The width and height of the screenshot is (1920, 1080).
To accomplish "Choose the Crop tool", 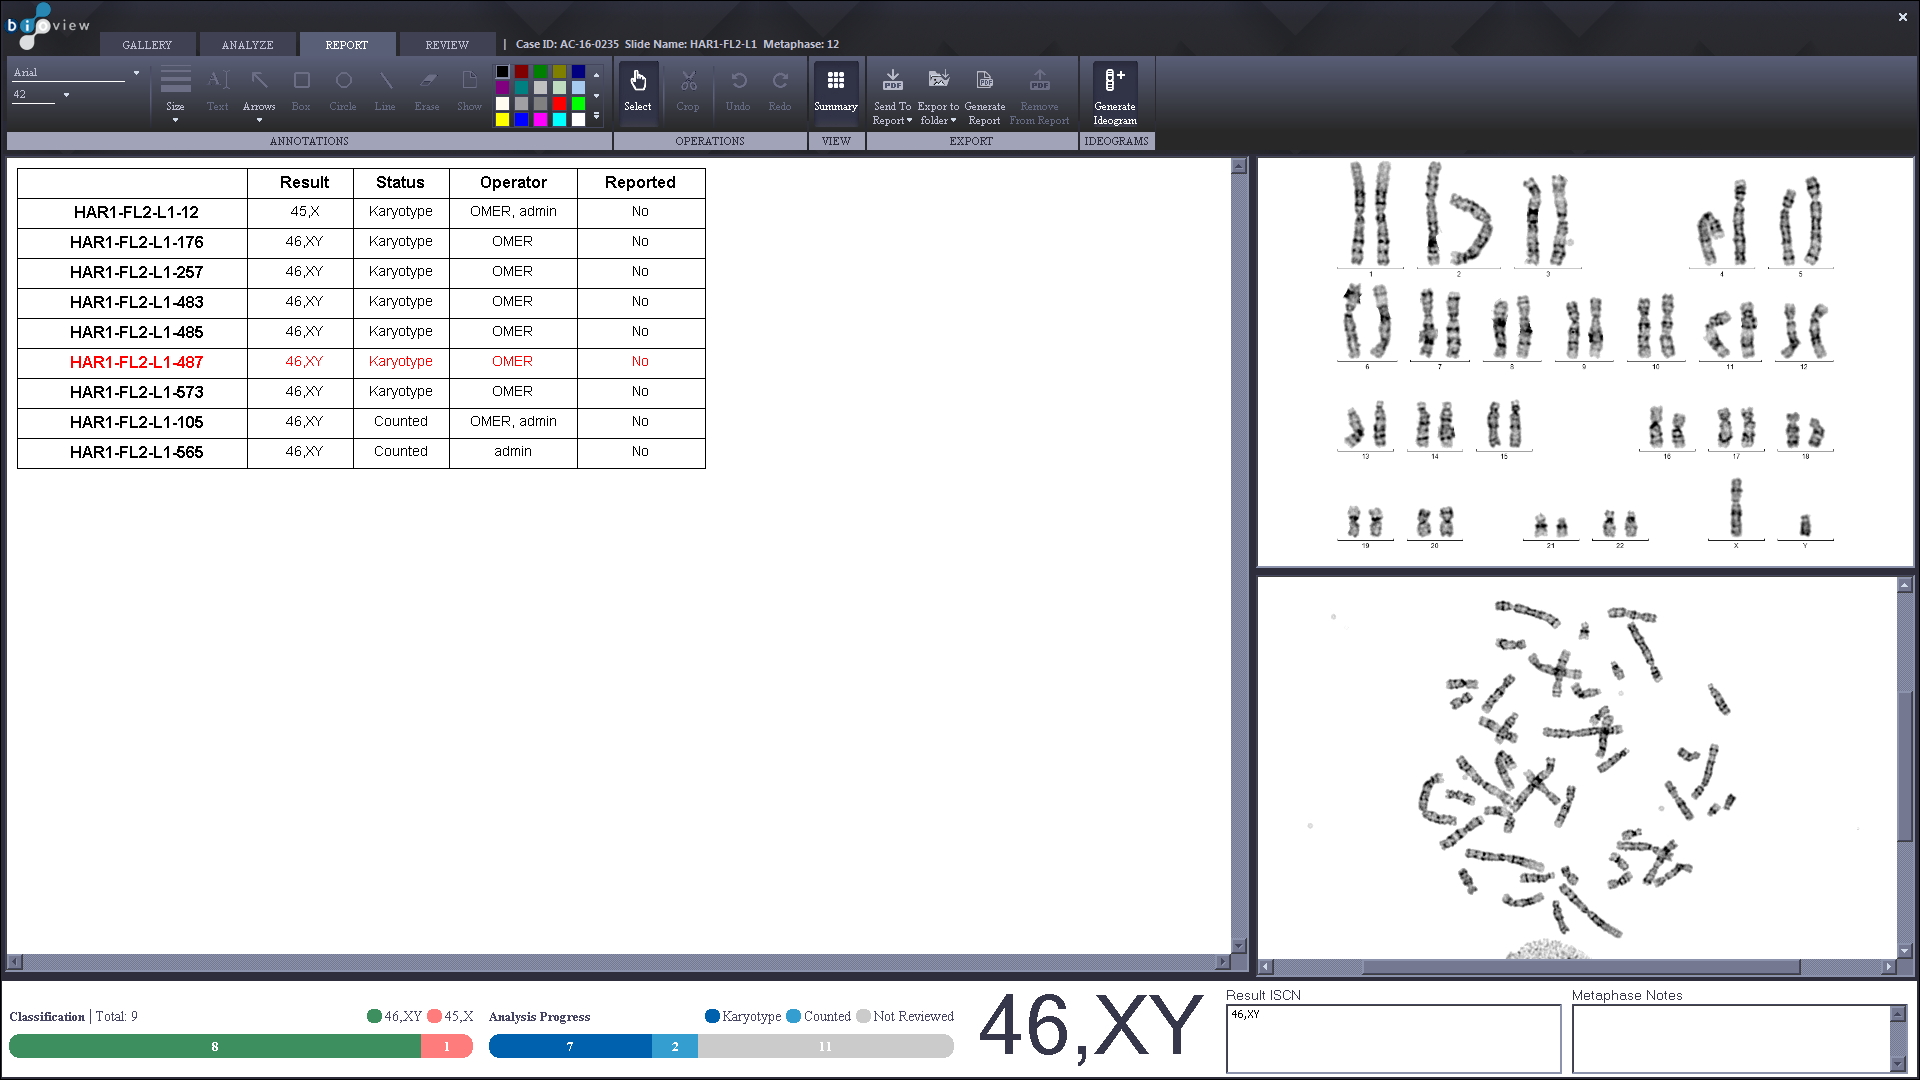I will point(688,90).
